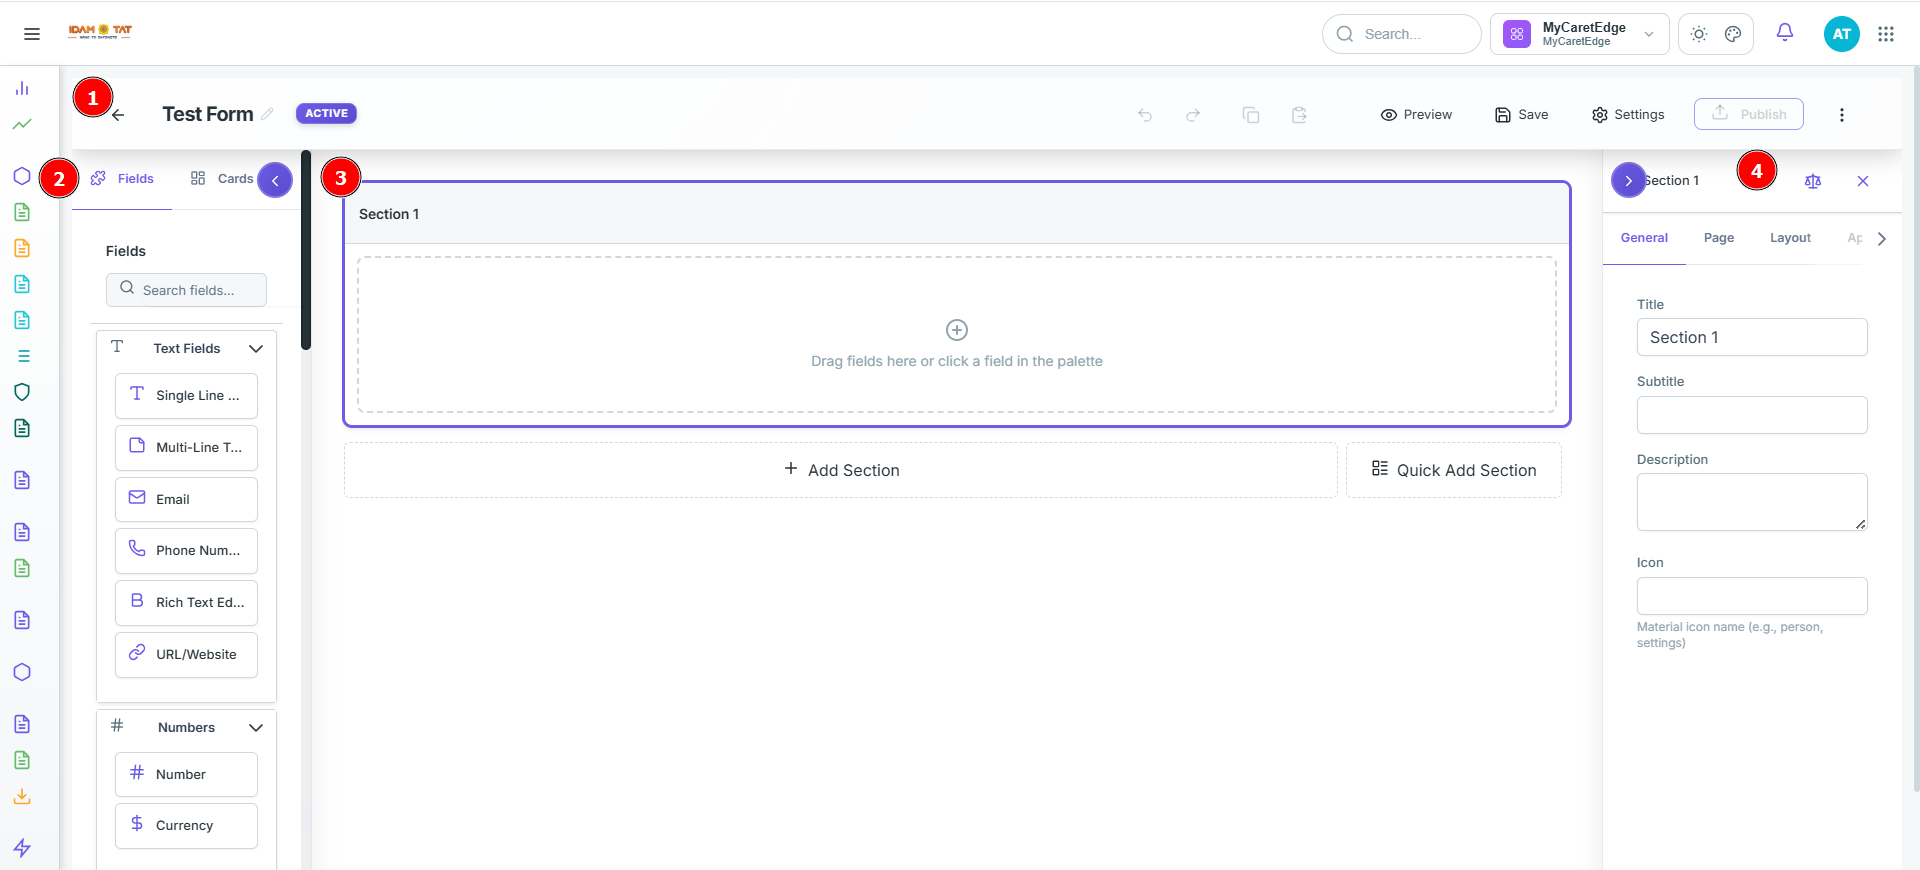This screenshot has width=1920, height=870.
Task: Click the IDAM TAT logo
Action: [x=100, y=32]
